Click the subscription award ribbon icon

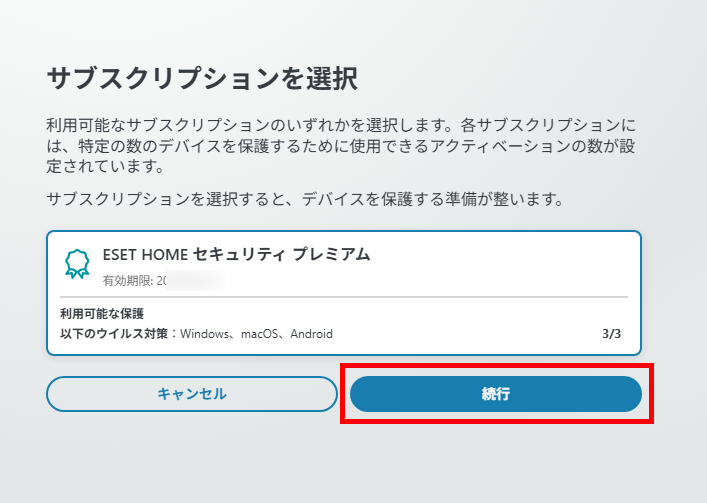77,264
